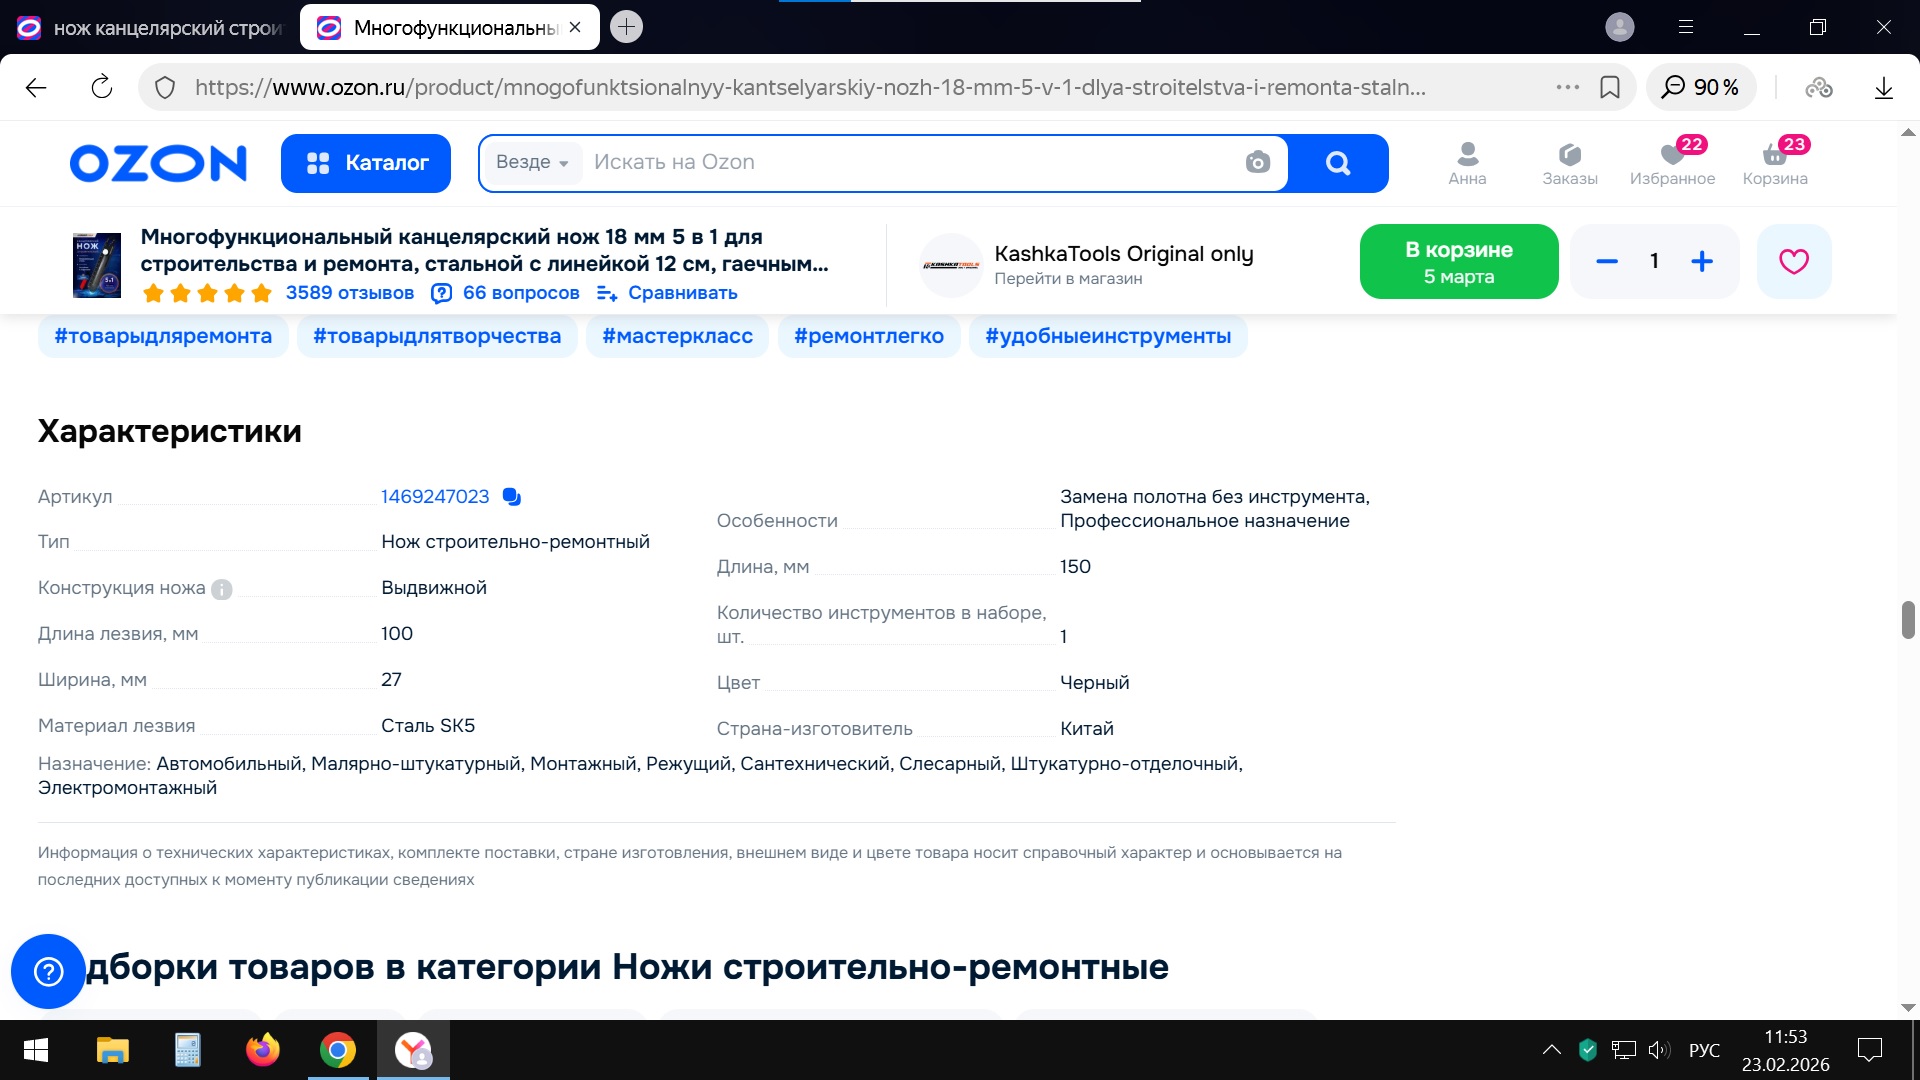Image resolution: width=1920 pixels, height=1080 pixels.
Task: Decrease quantity with the minus button
Action: [1607, 262]
